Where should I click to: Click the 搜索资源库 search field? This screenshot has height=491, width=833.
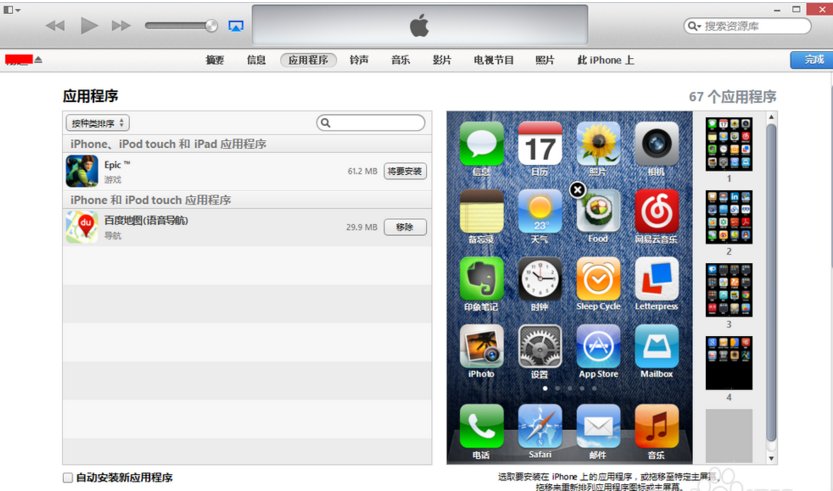point(747,26)
